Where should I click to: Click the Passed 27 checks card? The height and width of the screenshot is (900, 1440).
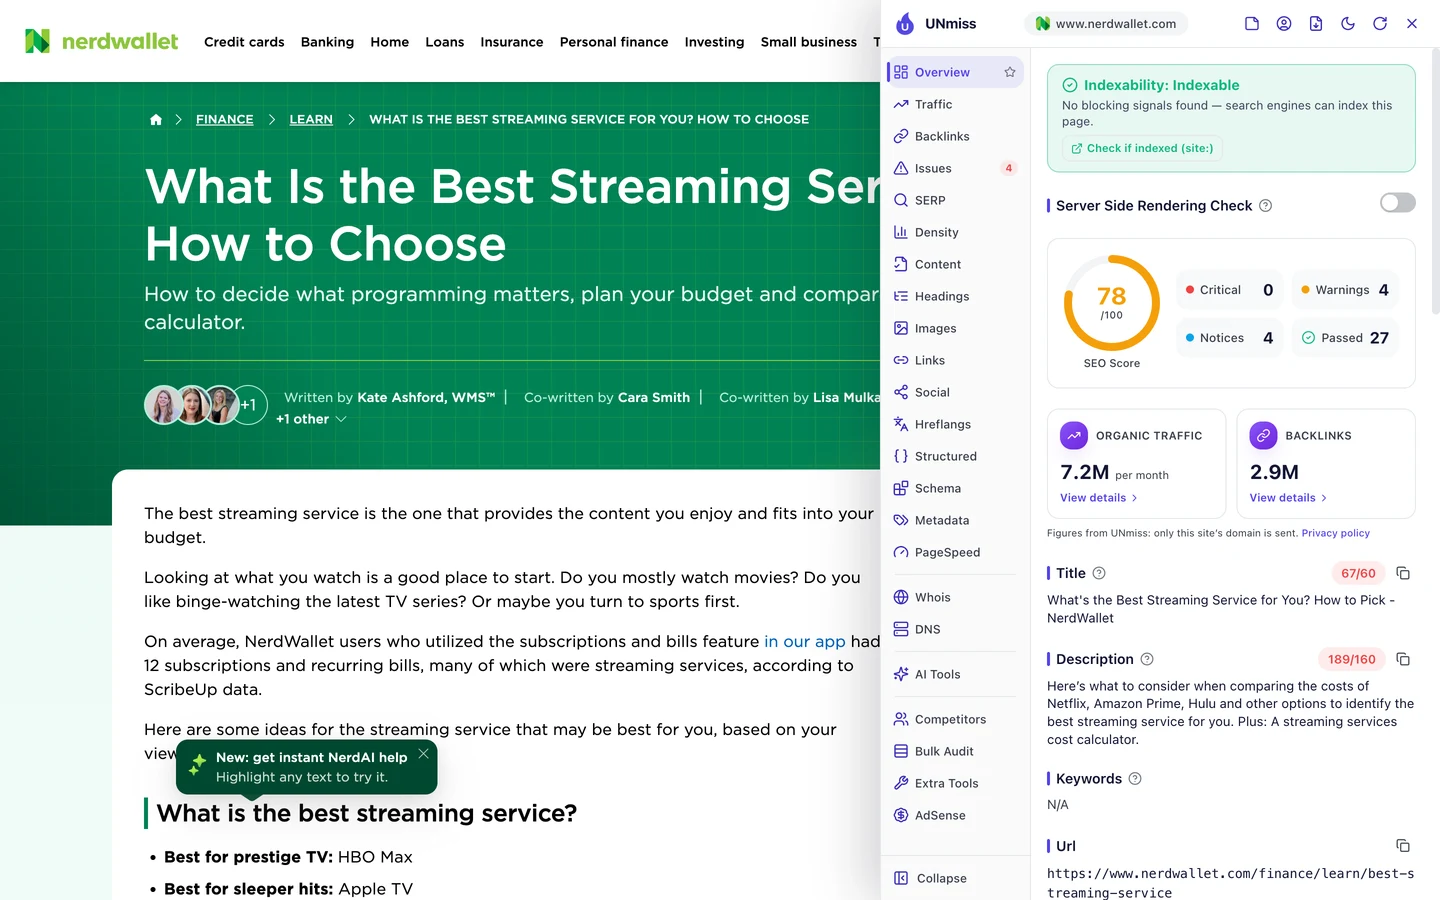pyautogui.click(x=1345, y=338)
